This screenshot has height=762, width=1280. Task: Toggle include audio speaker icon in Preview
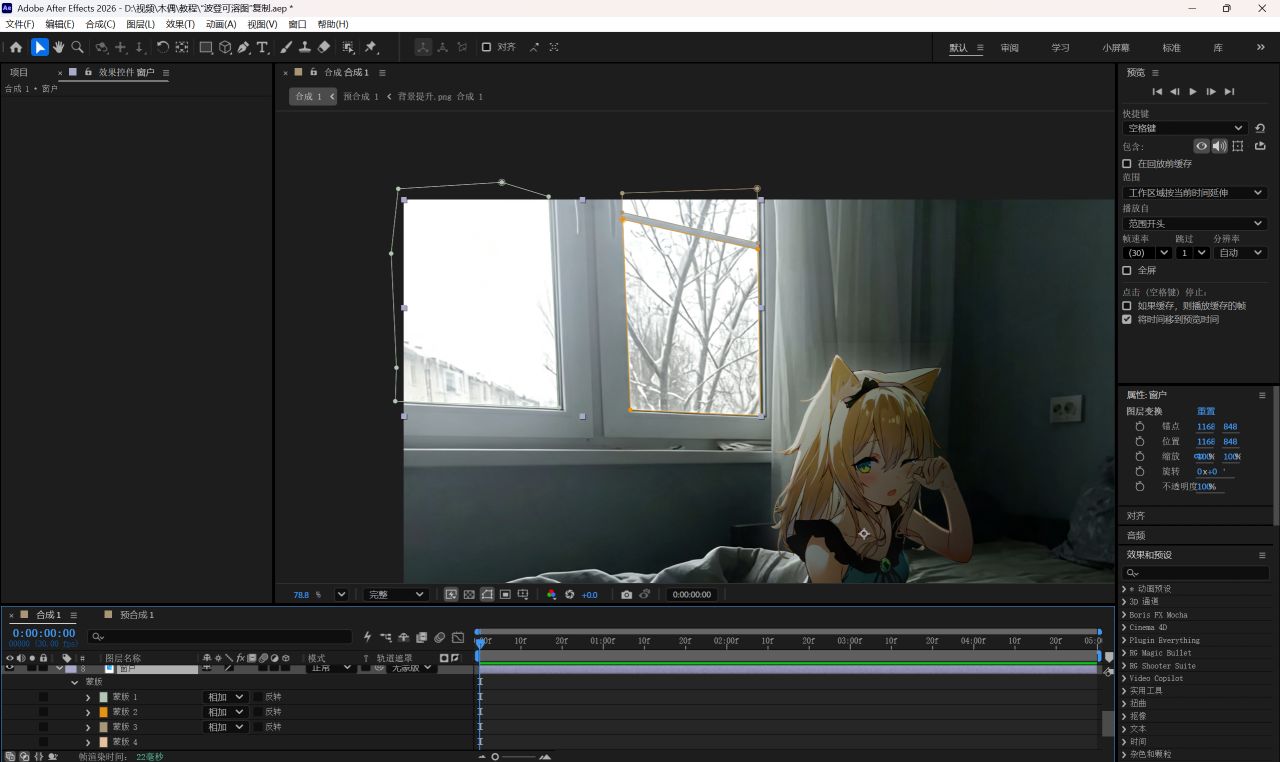click(x=1219, y=146)
